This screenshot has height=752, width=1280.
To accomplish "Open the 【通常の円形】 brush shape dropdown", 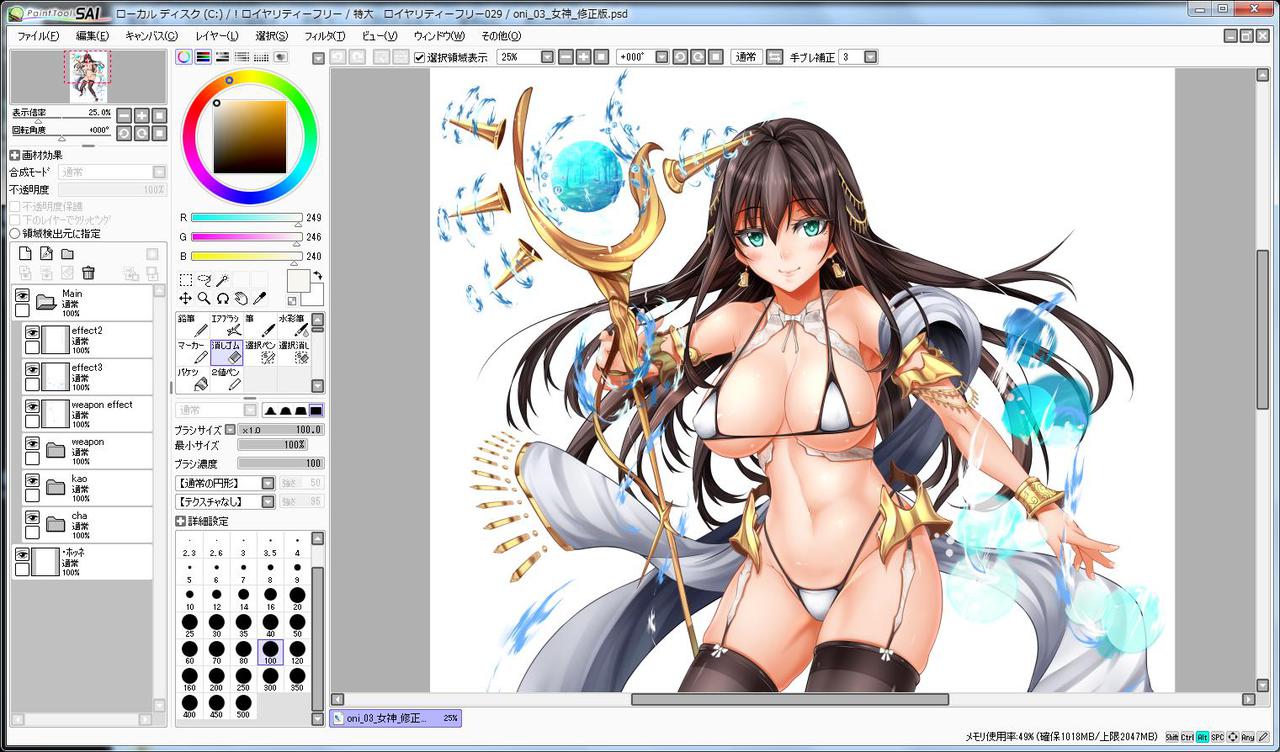I will (x=268, y=483).
